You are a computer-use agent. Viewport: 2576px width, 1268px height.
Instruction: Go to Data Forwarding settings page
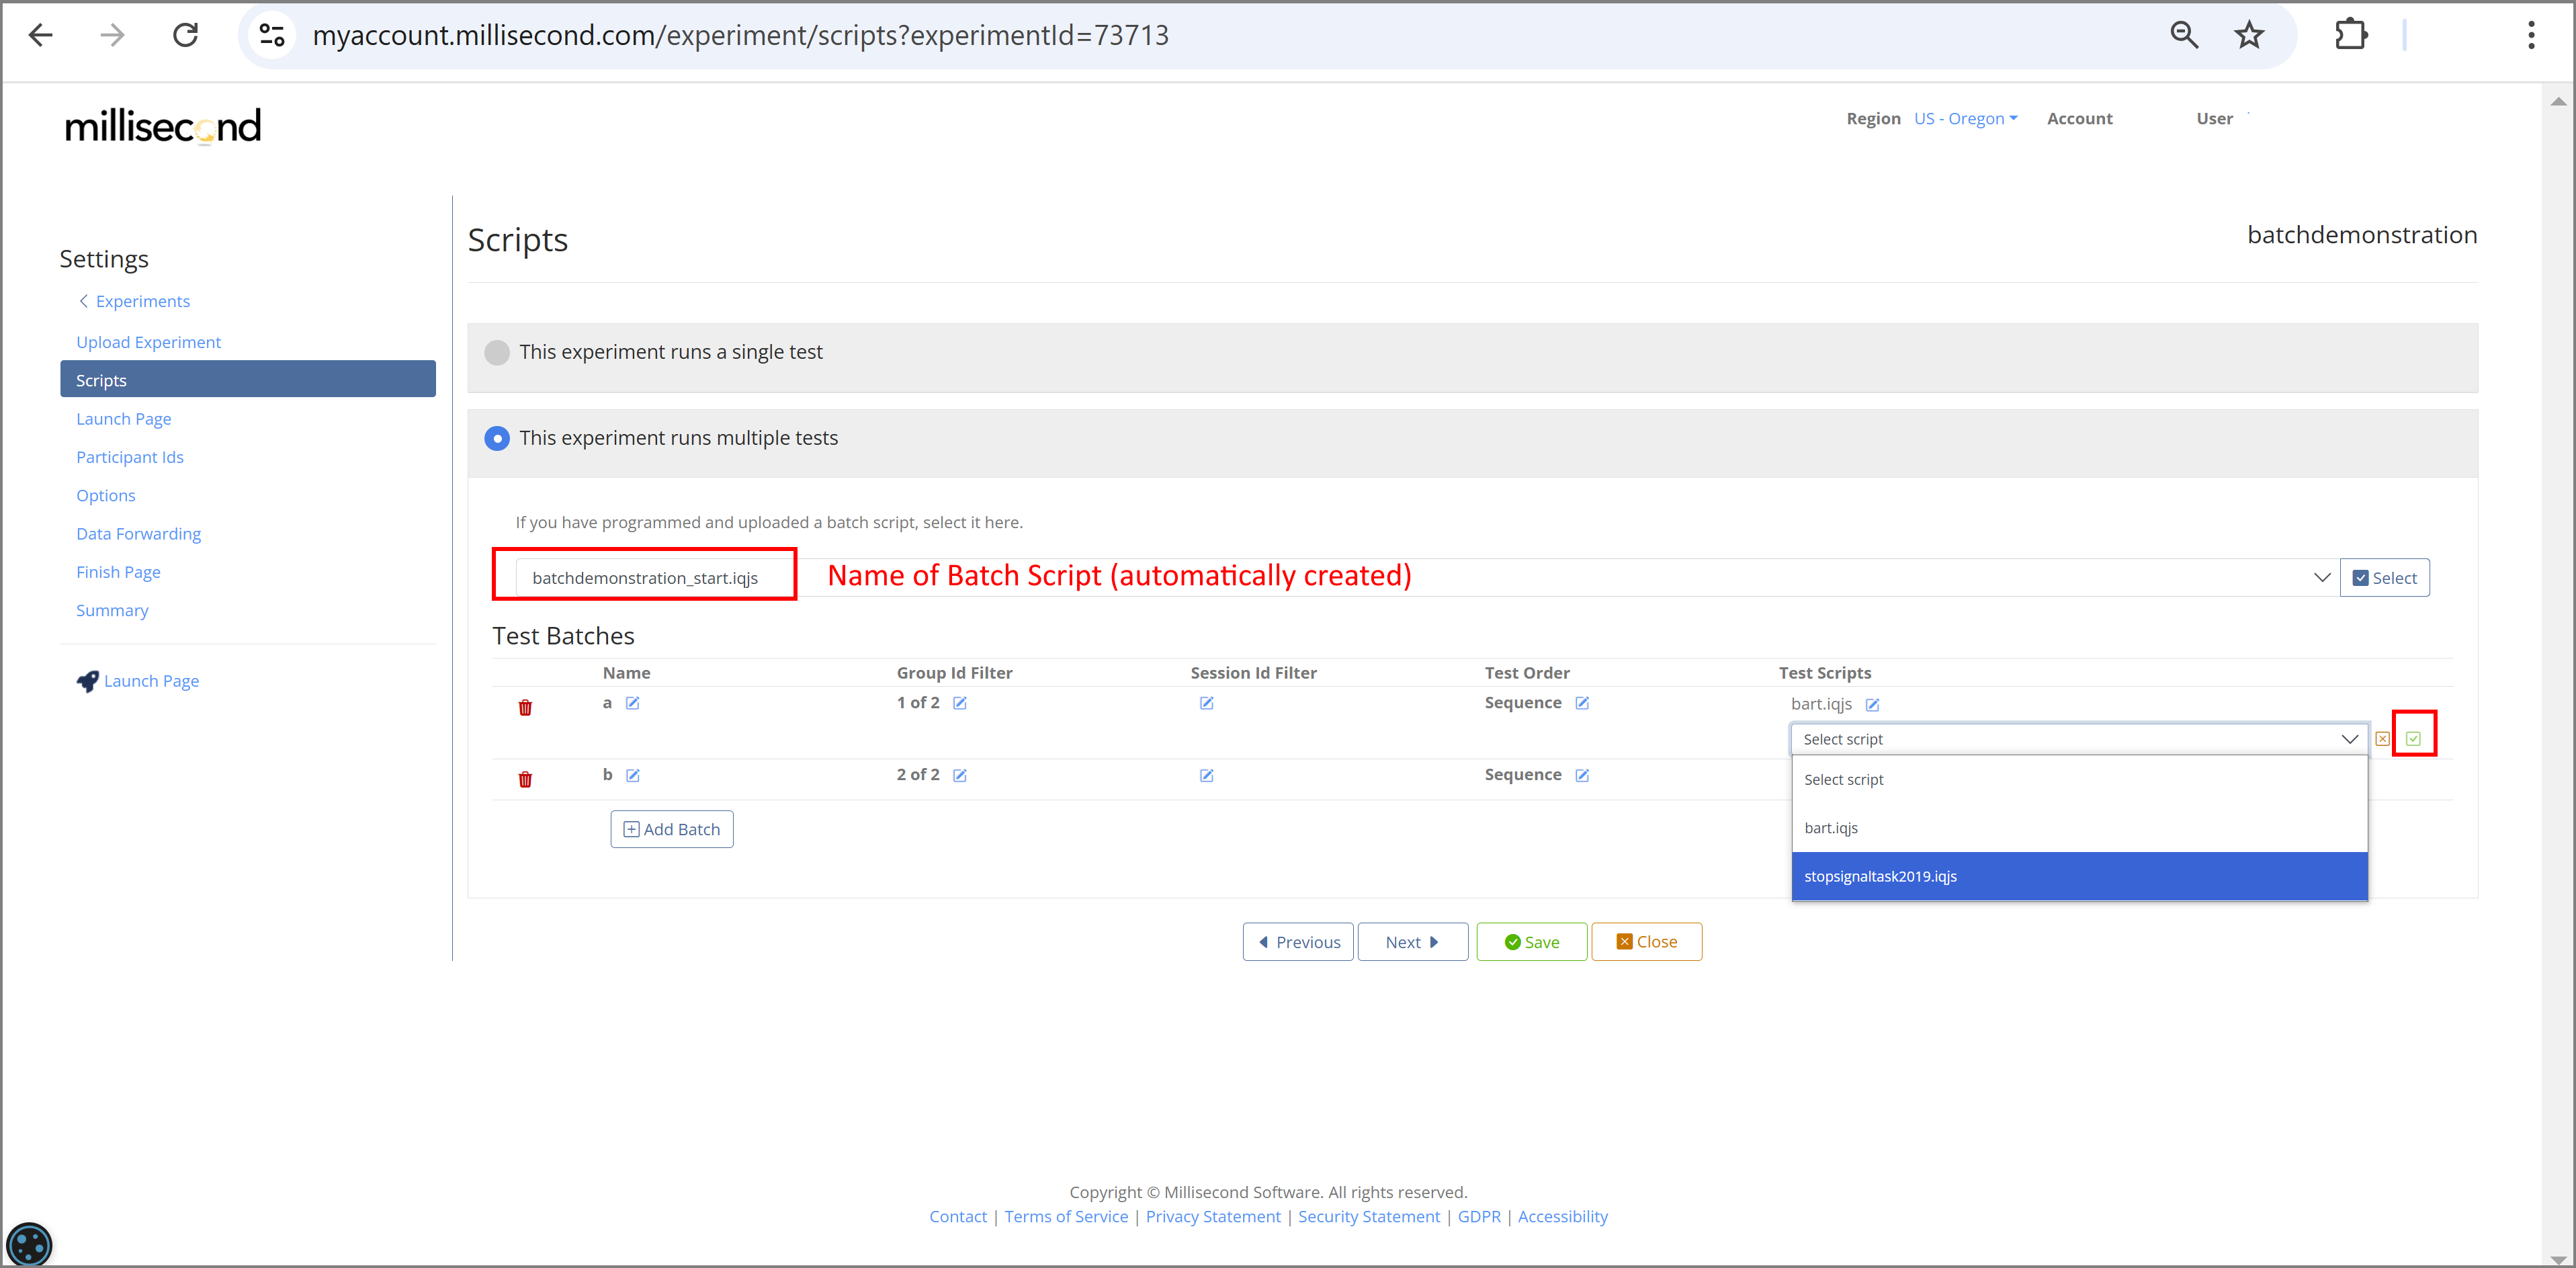138,534
